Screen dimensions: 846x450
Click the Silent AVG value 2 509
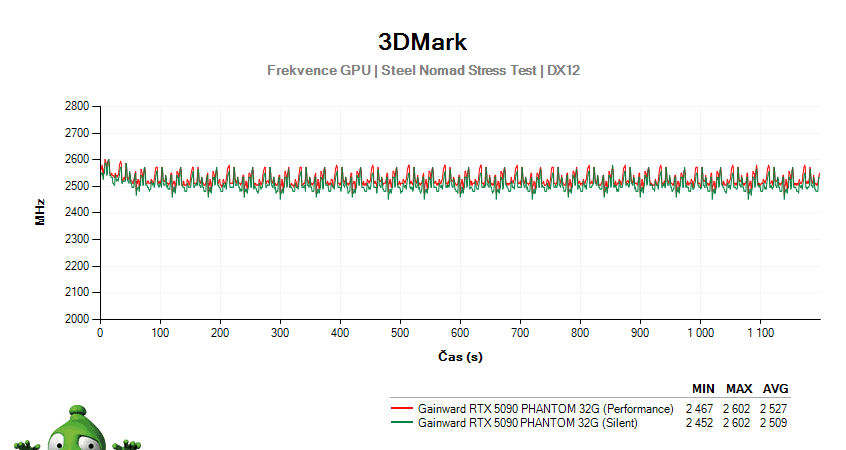click(x=774, y=423)
